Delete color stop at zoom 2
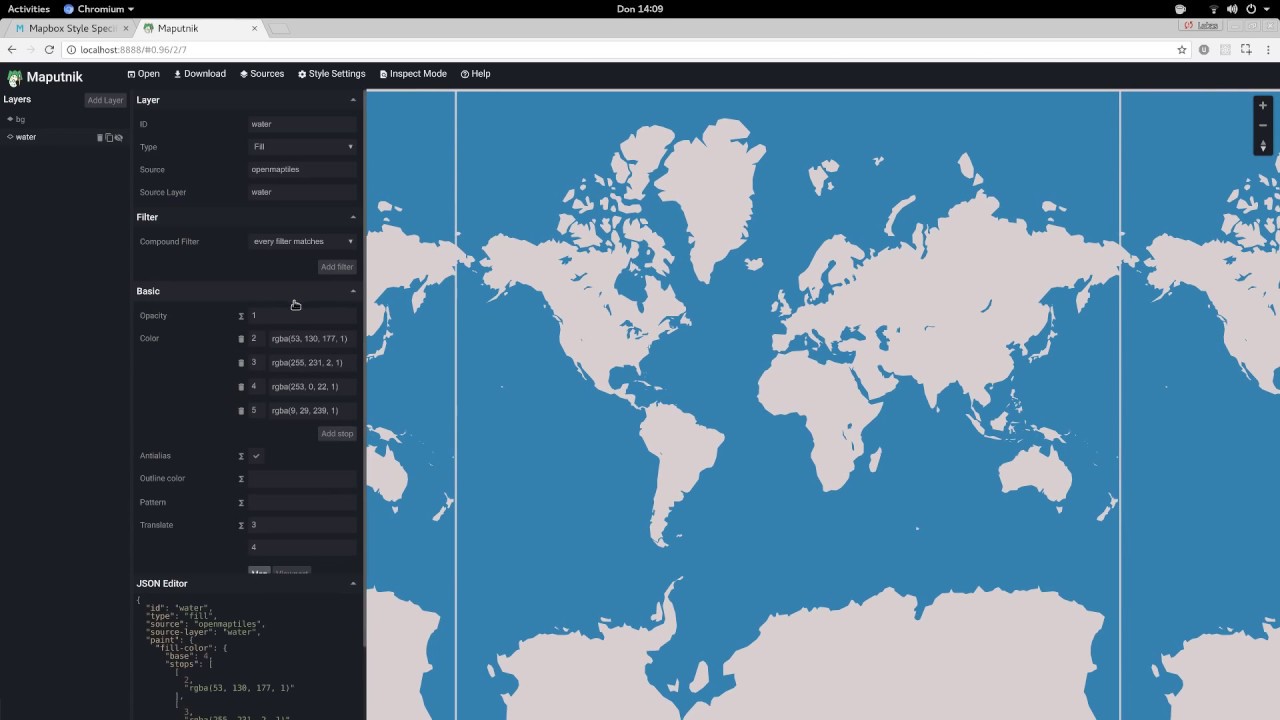The width and height of the screenshot is (1280, 720). 241,339
